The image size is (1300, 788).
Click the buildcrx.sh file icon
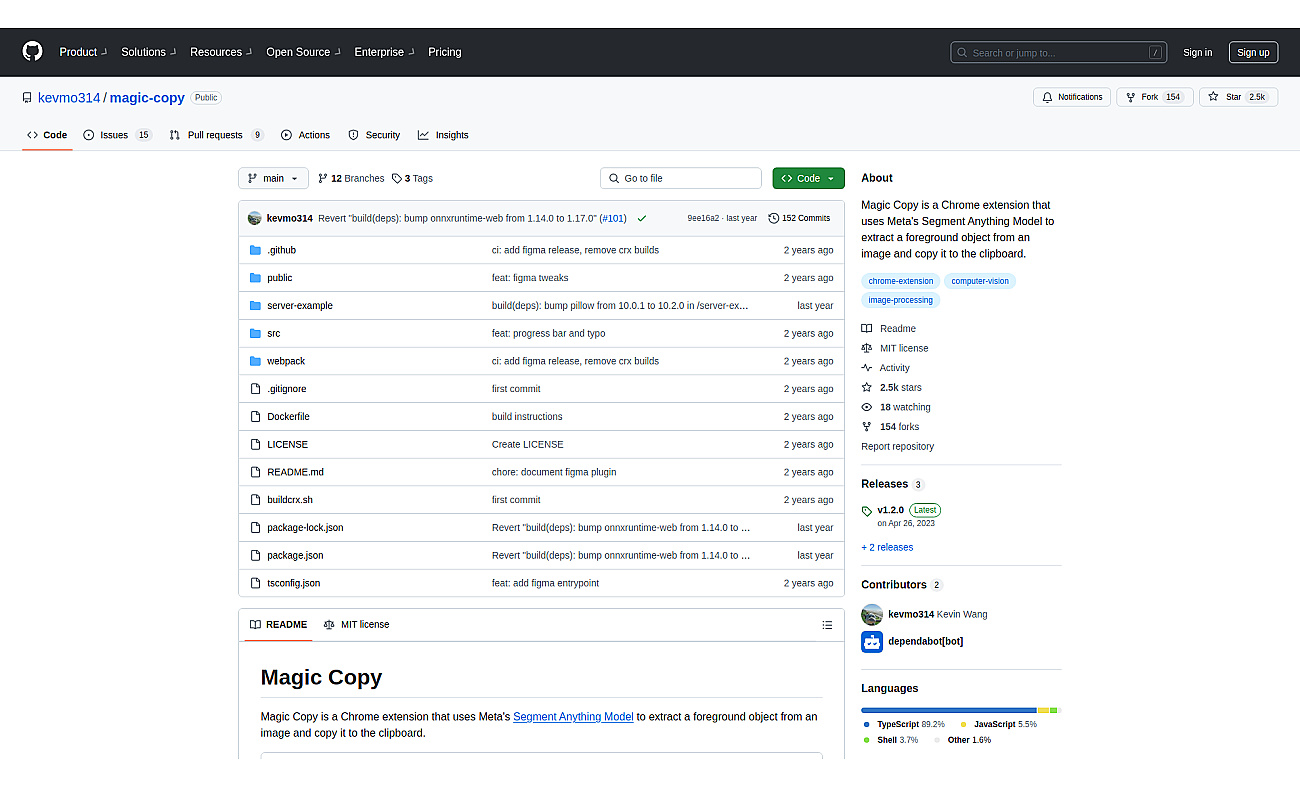click(255, 500)
